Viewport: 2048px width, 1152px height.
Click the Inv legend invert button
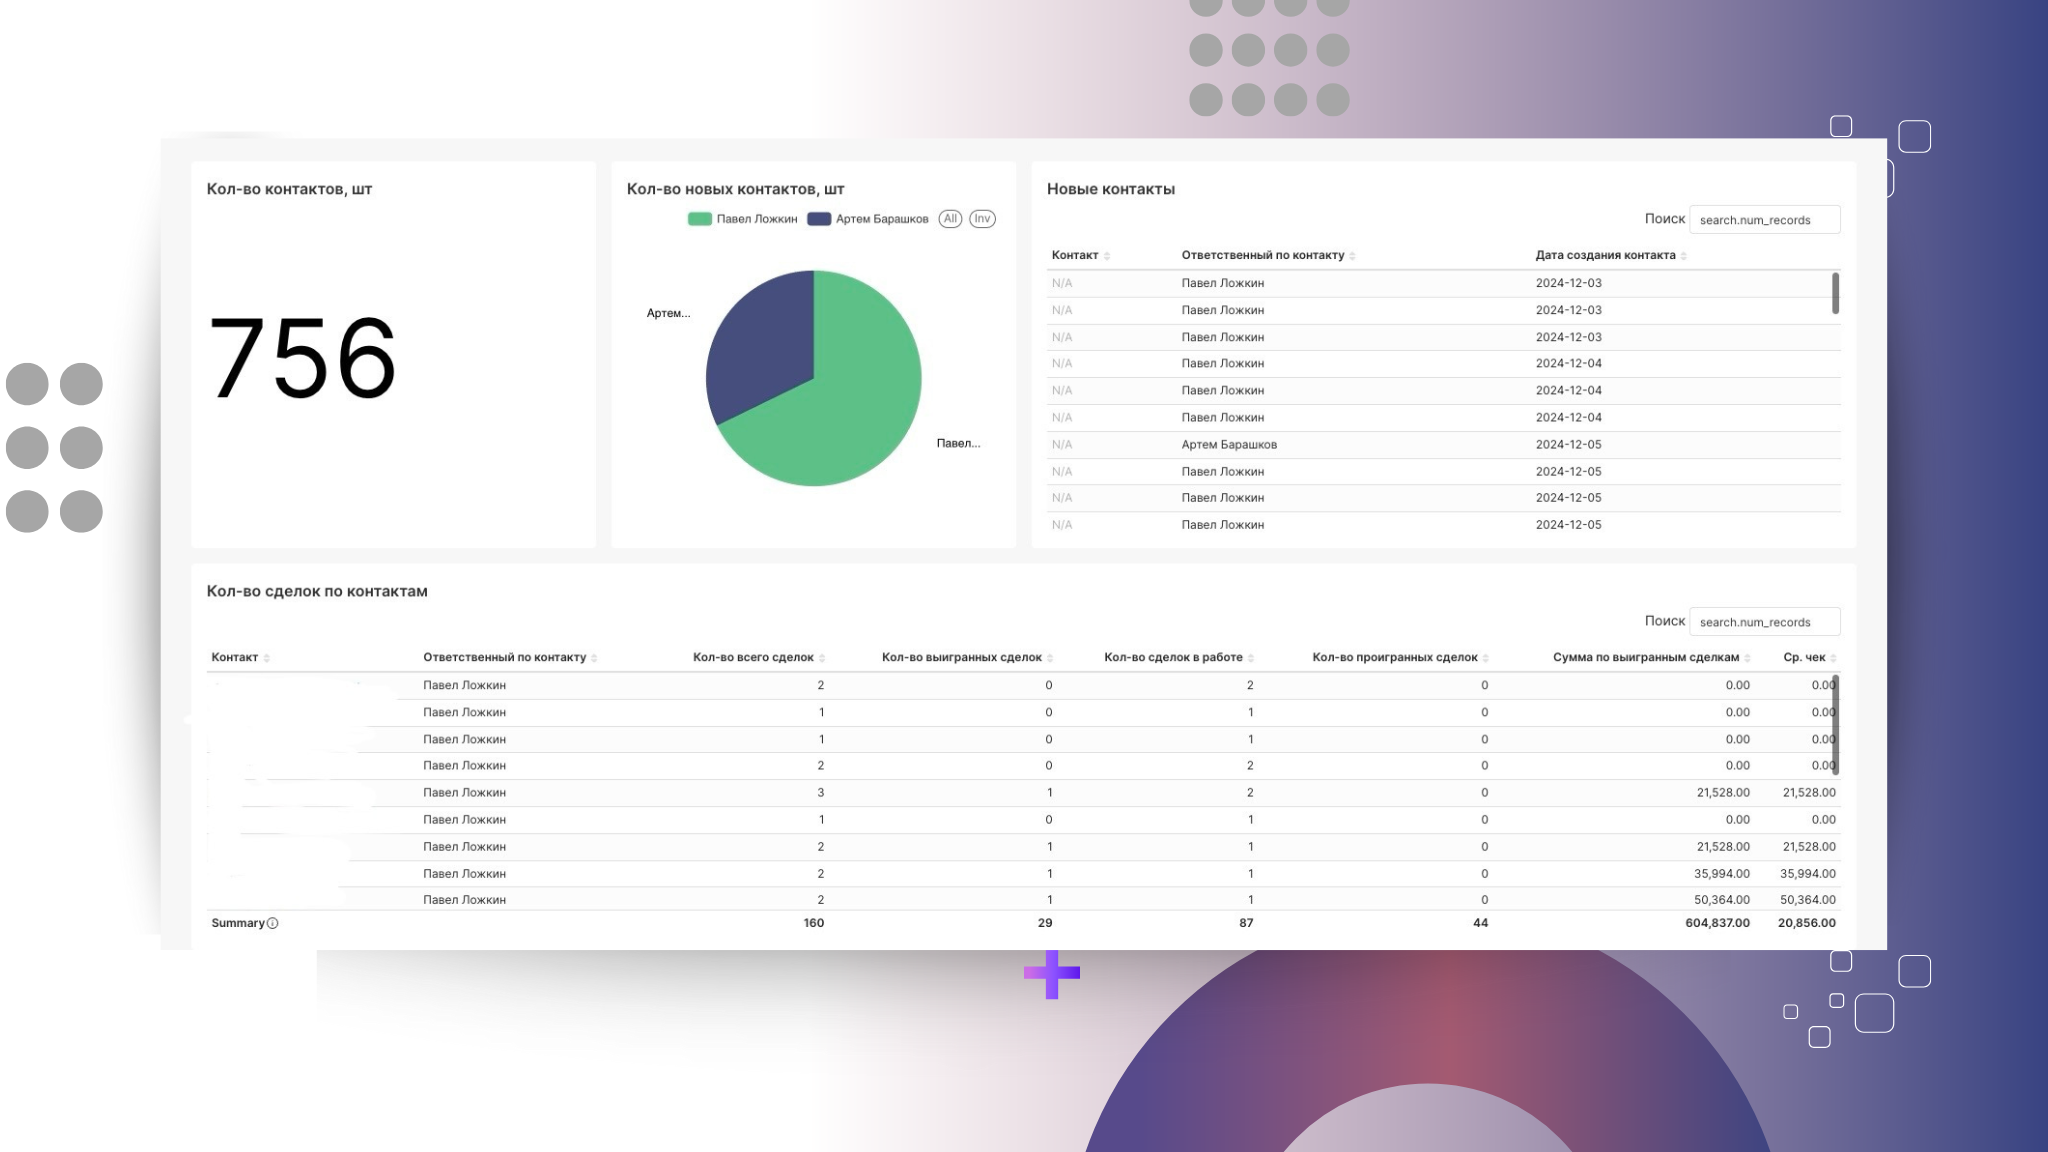[982, 219]
